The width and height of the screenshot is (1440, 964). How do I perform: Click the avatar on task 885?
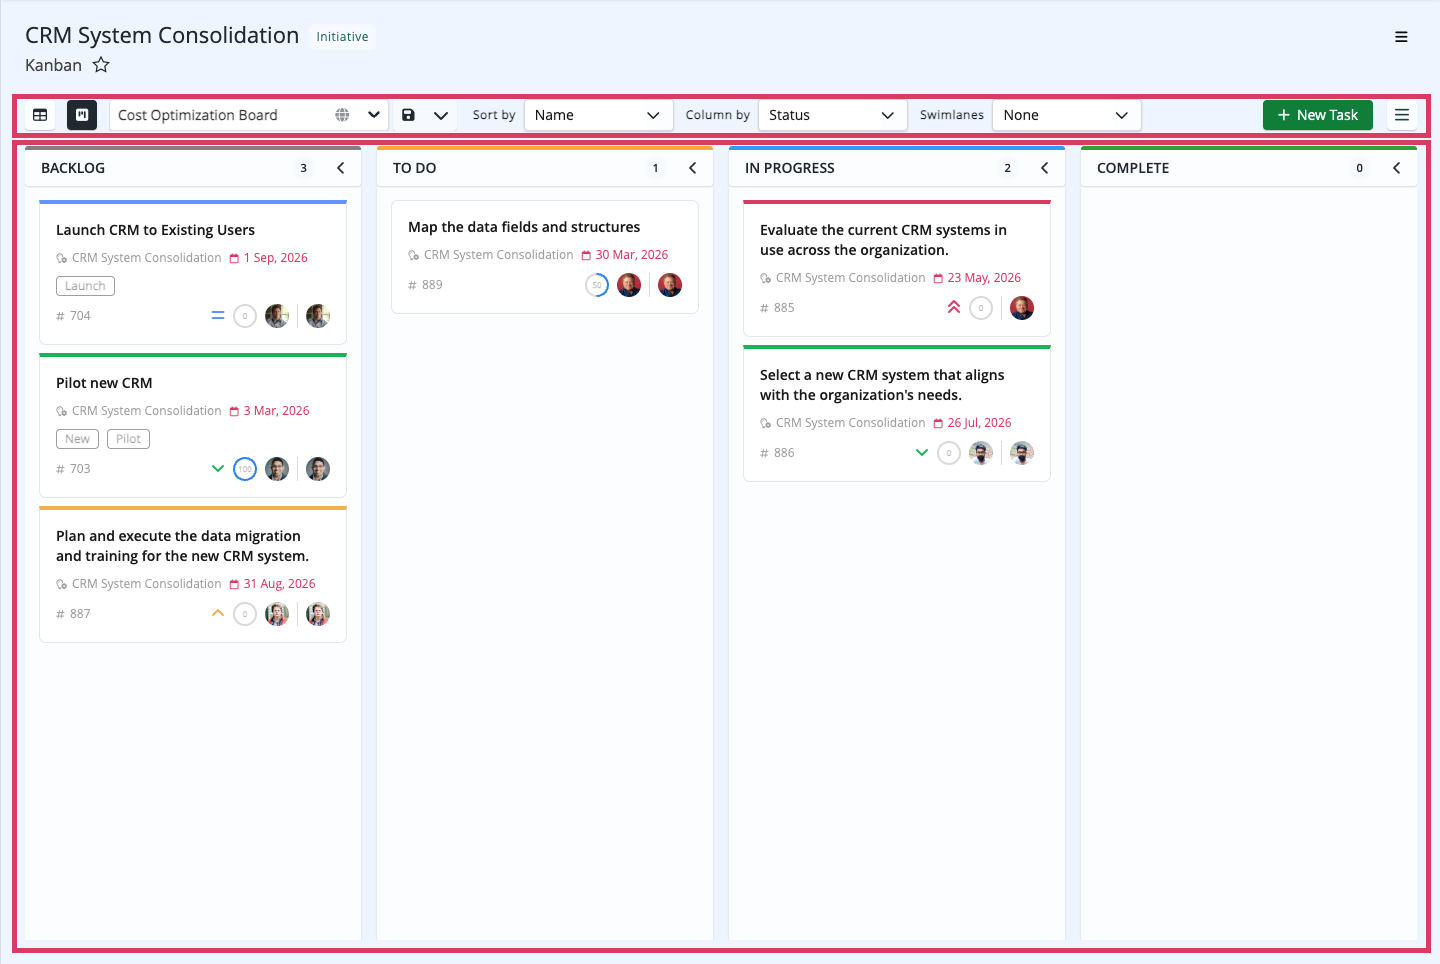(x=1022, y=308)
